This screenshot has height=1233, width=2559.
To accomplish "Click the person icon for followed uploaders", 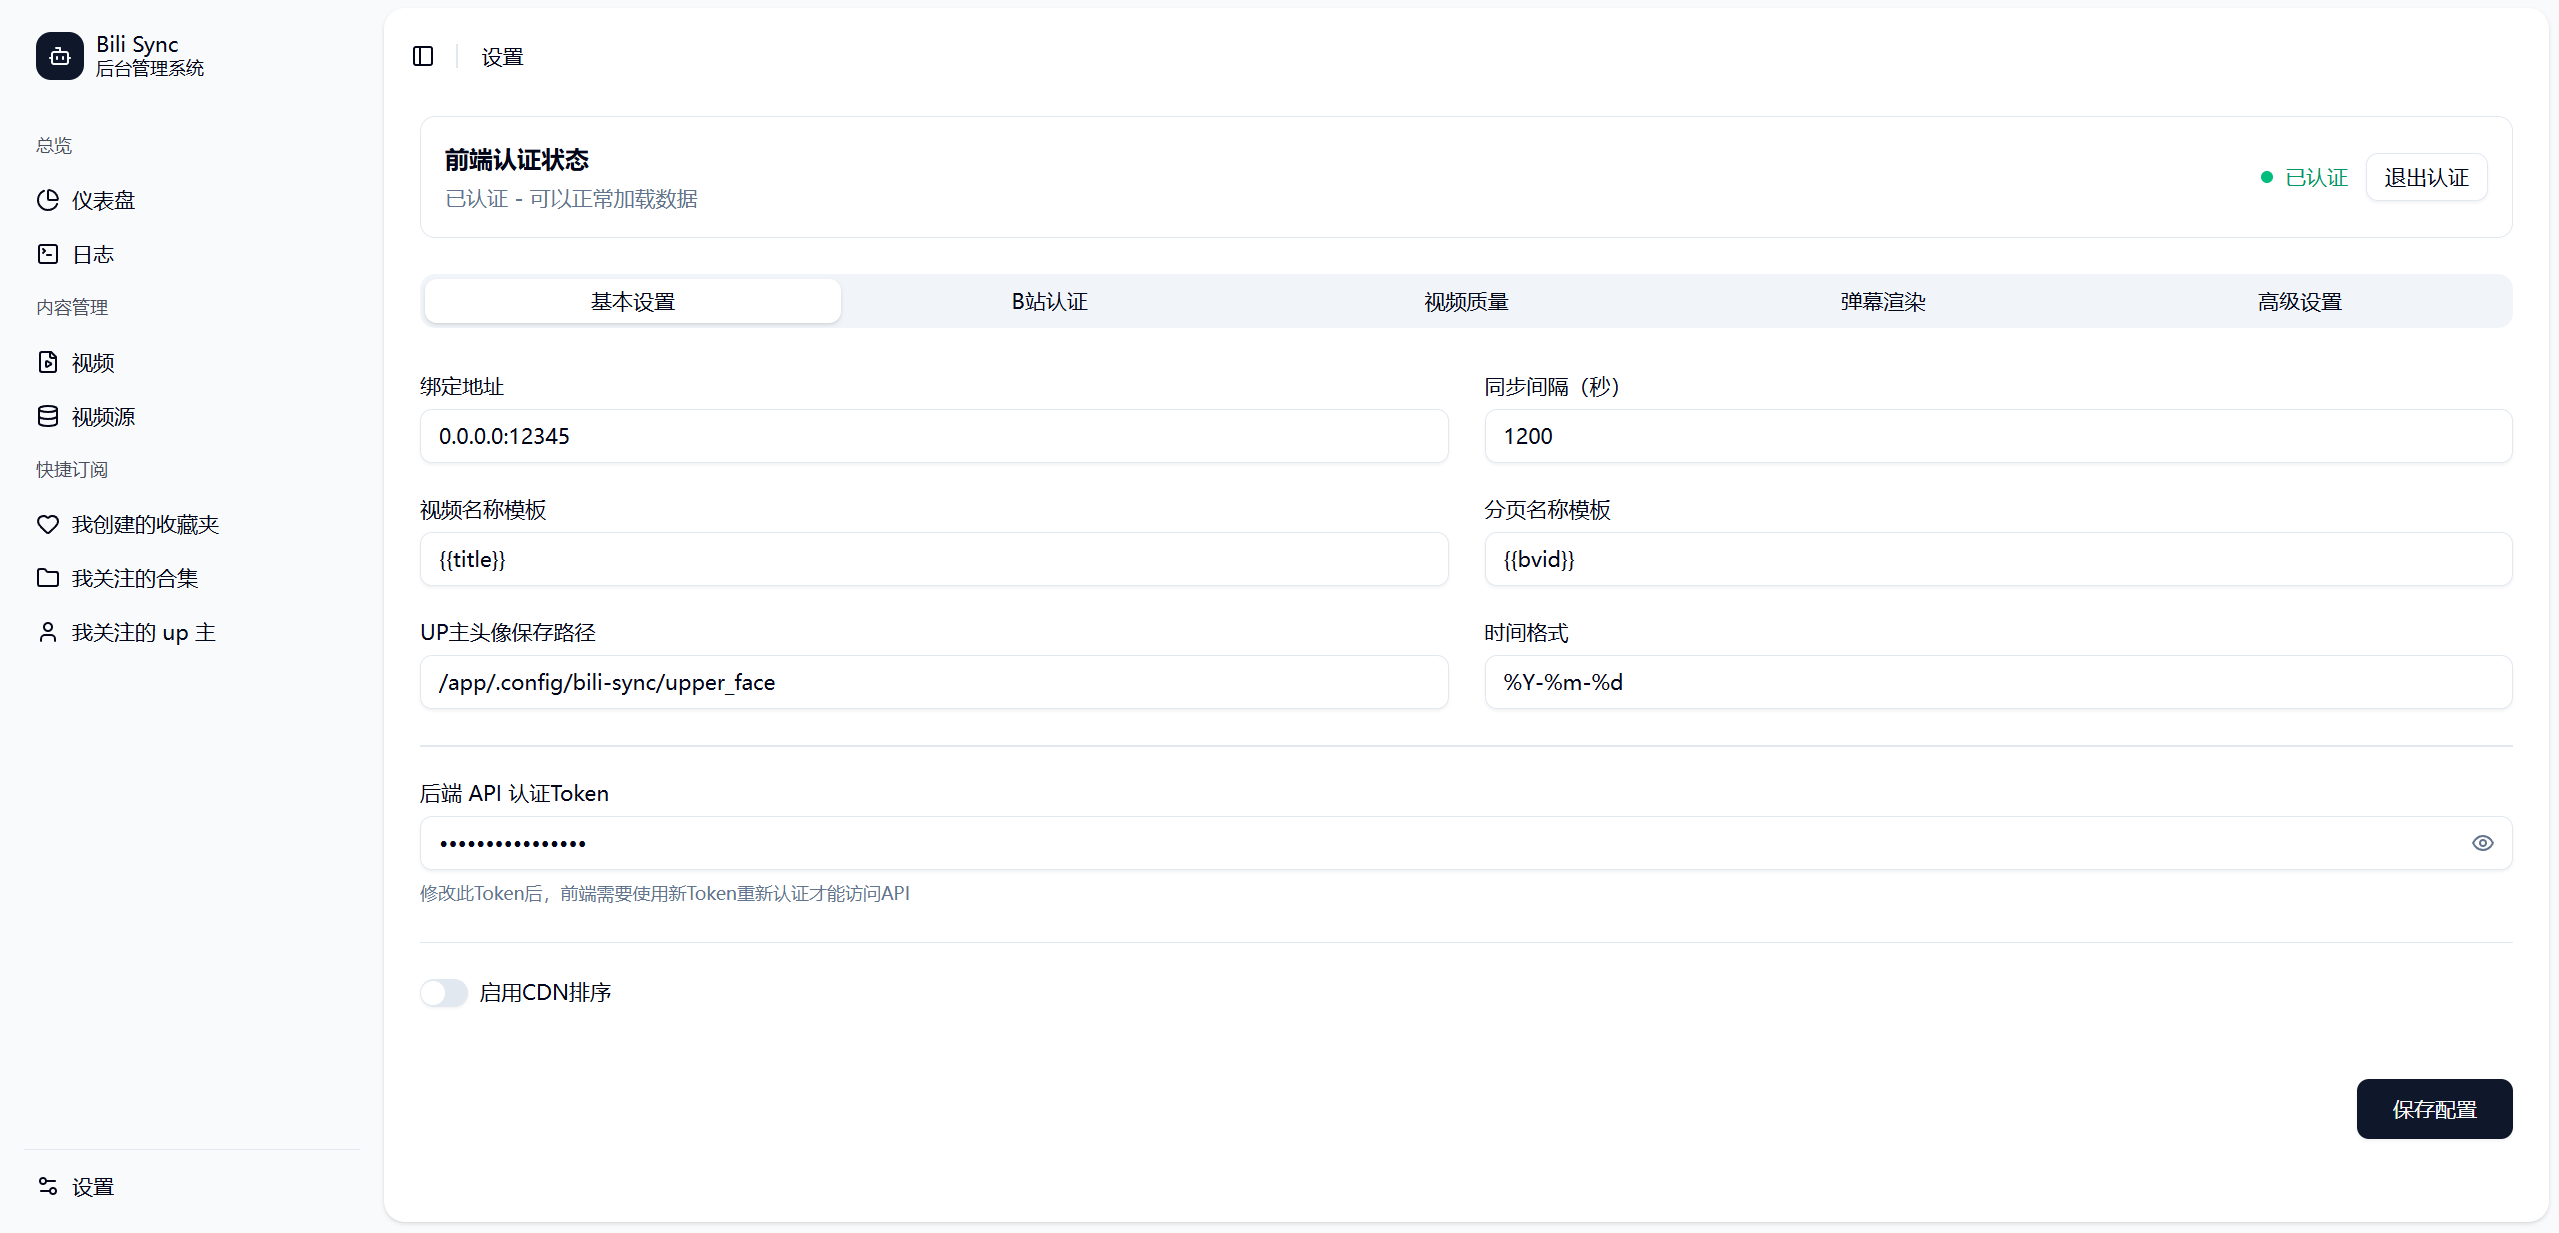I will (x=47, y=632).
